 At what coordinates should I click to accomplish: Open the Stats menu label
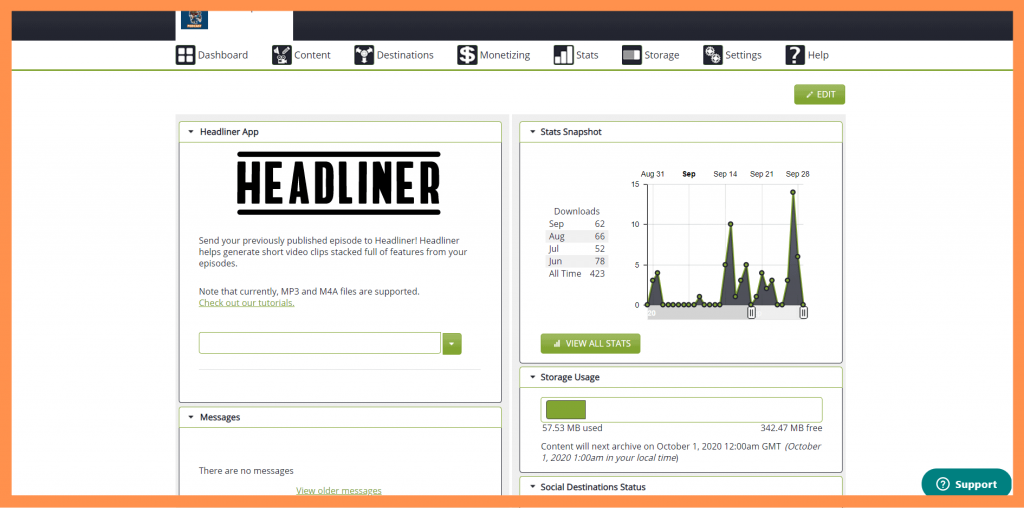[587, 55]
